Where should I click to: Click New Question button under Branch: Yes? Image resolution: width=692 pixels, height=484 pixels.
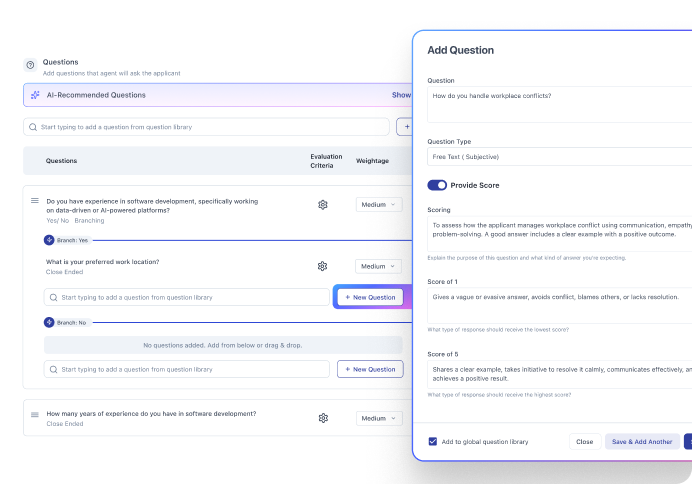point(369,297)
